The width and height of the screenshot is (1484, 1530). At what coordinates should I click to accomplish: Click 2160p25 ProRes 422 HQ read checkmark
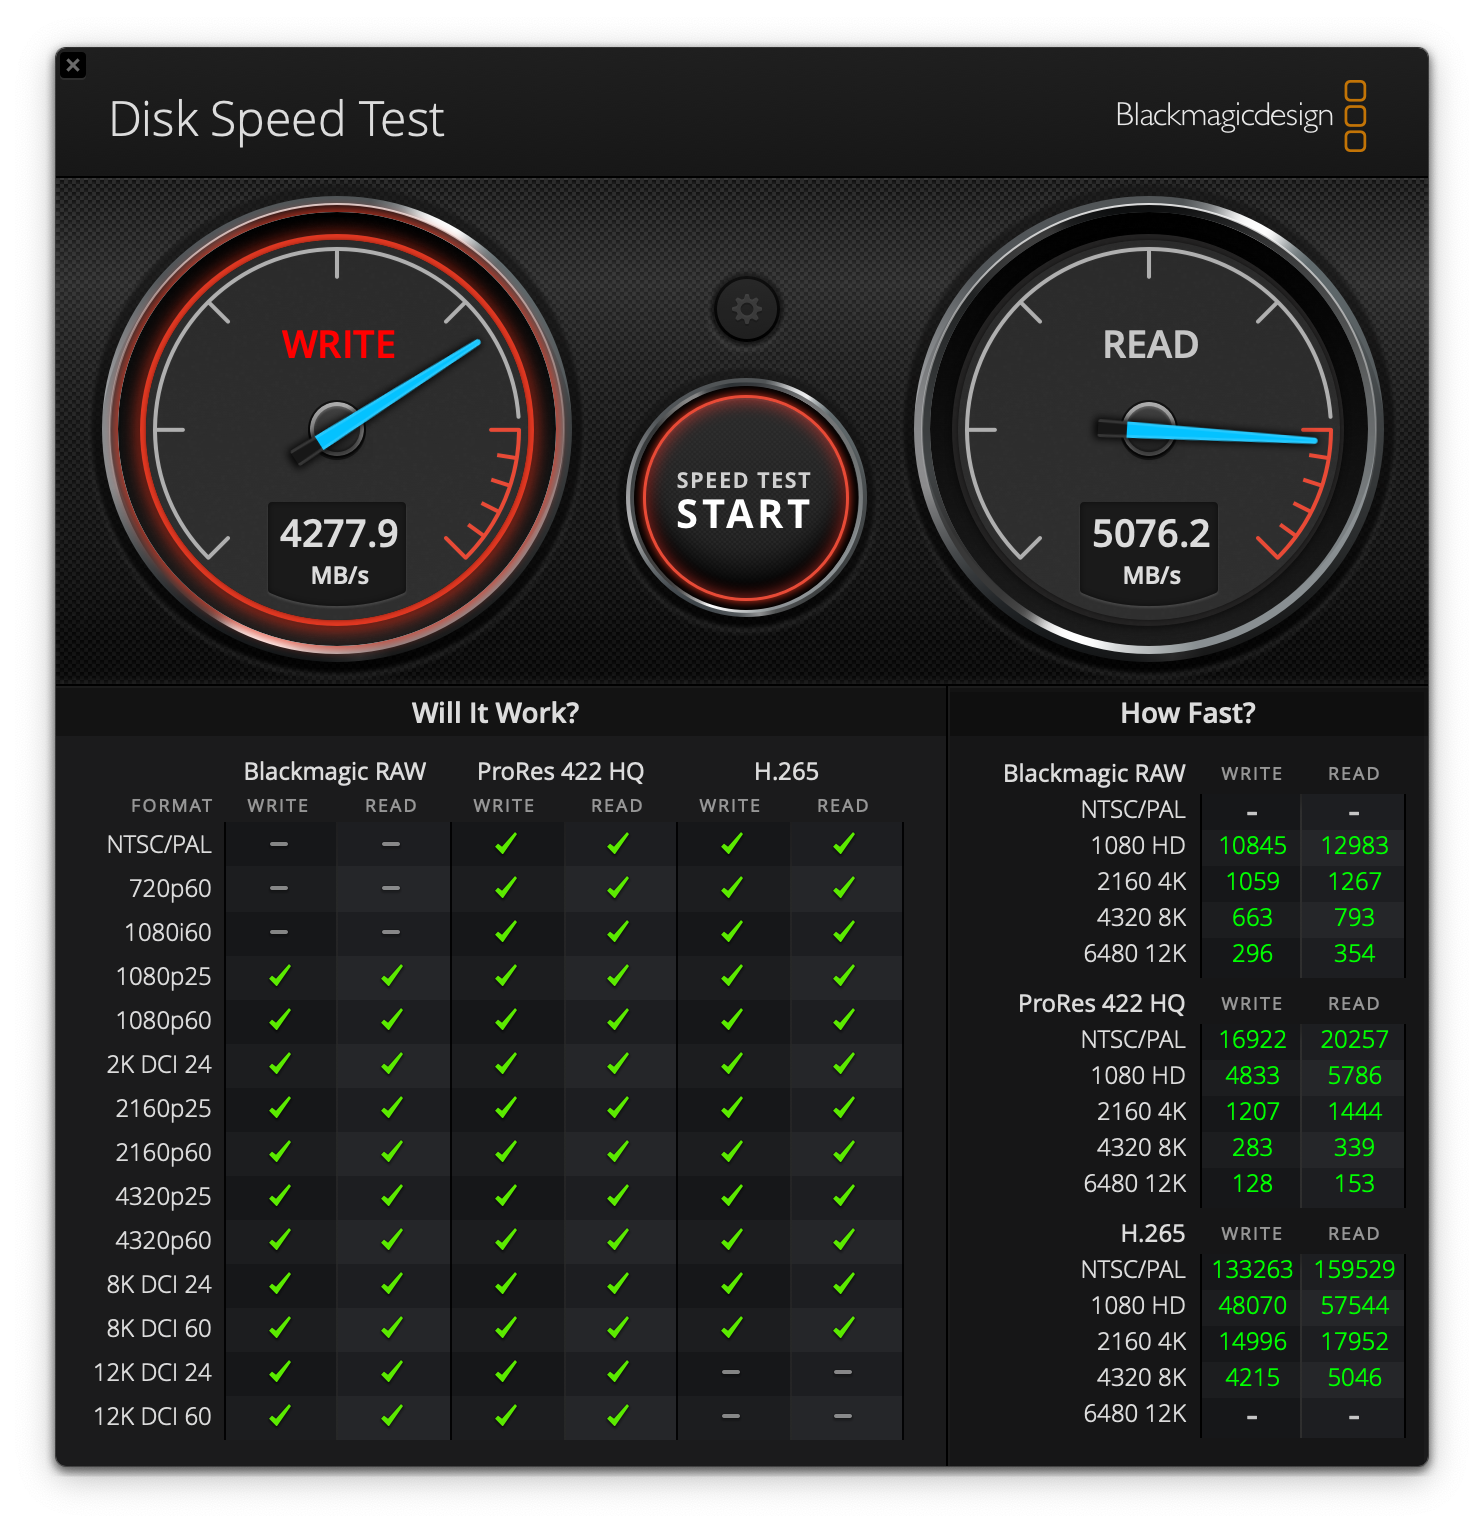click(x=618, y=1108)
